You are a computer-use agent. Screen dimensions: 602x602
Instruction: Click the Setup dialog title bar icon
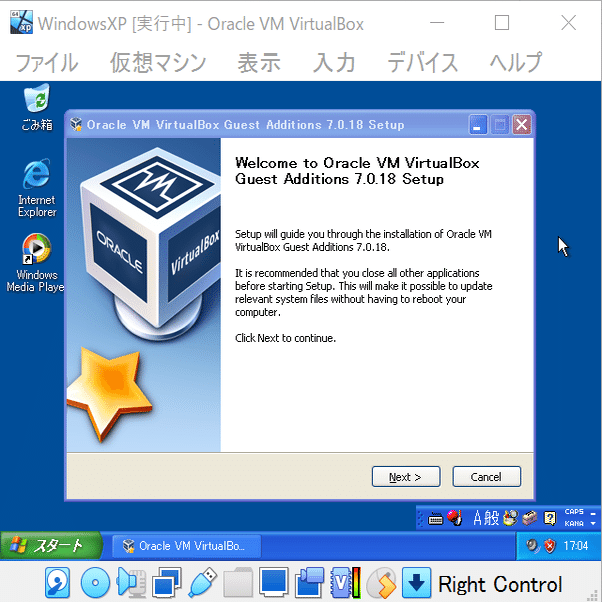click(76, 124)
